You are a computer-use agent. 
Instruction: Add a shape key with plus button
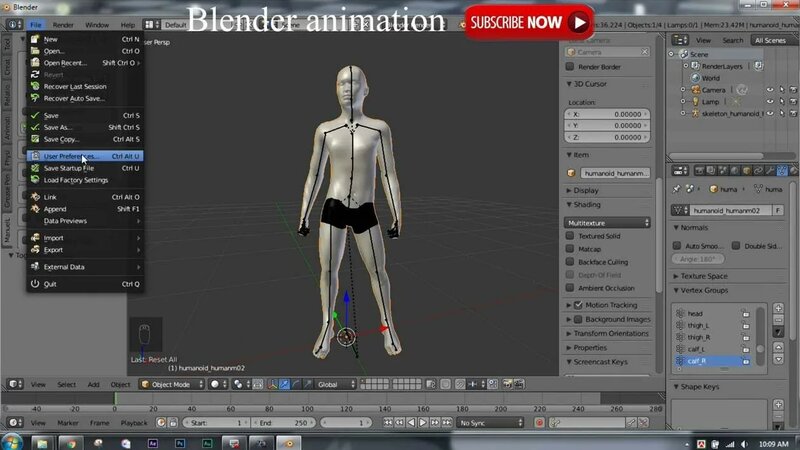click(x=778, y=405)
